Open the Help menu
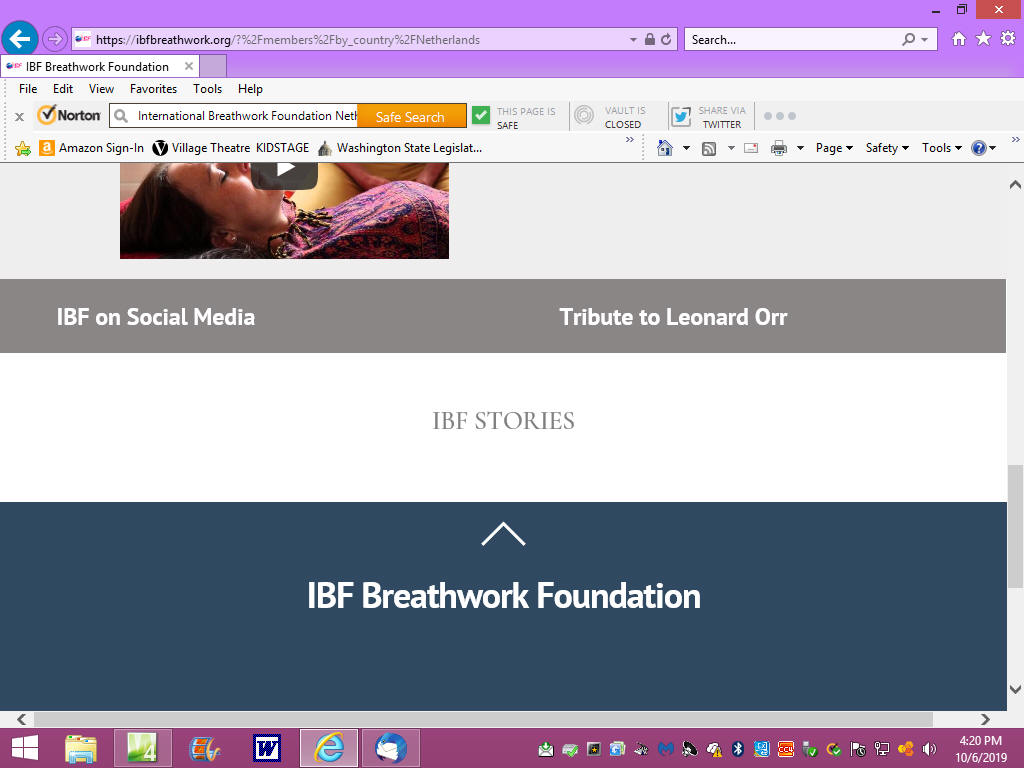1024x768 pixels. pyautogui.click(x=250, y=89)
